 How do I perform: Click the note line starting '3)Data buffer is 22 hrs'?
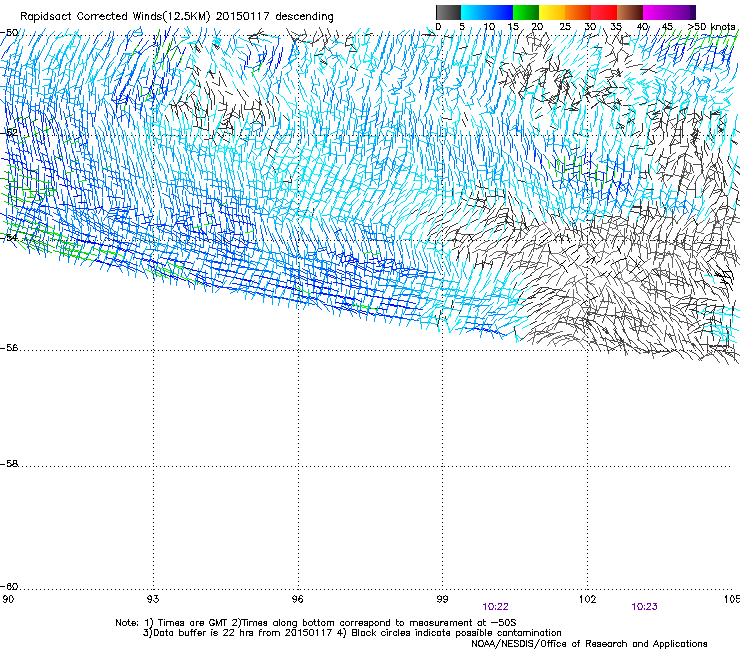352,633
